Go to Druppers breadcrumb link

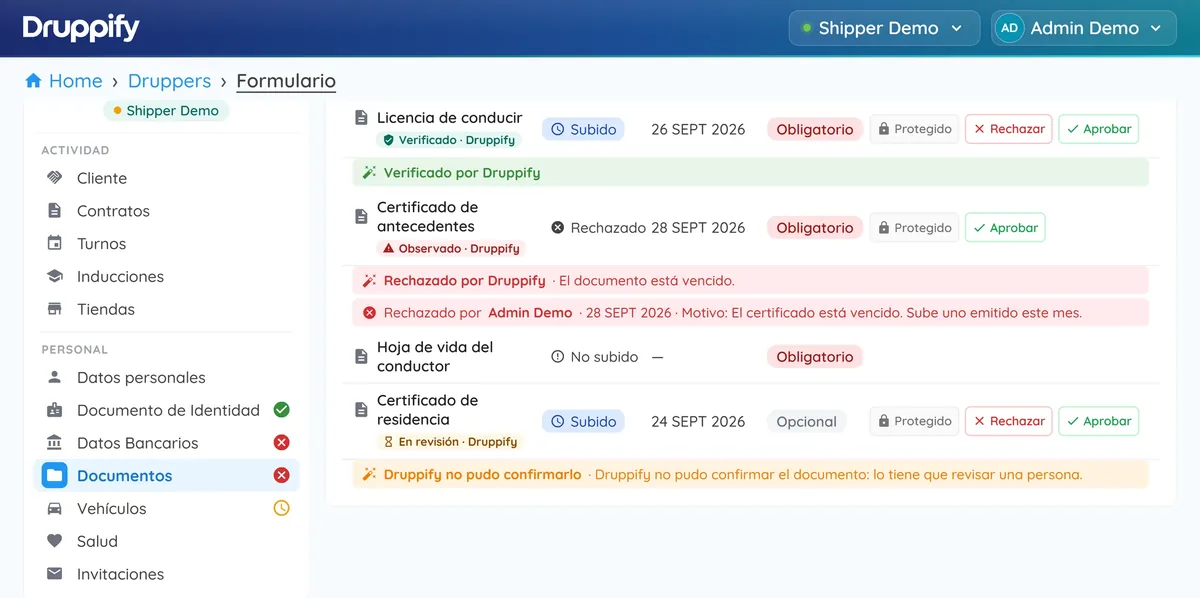click(x=169, y=81)
